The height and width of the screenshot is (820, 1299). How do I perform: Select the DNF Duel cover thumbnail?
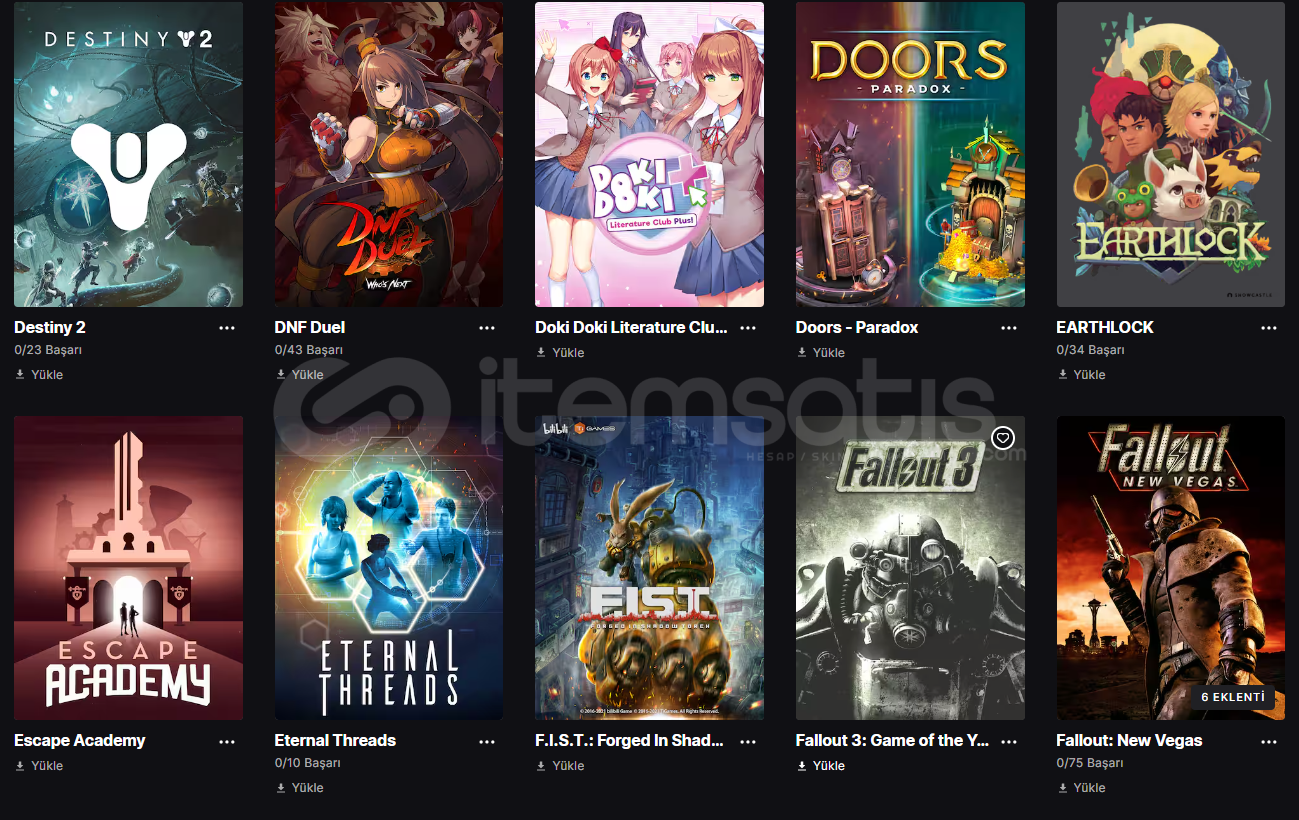pos(389,154)
